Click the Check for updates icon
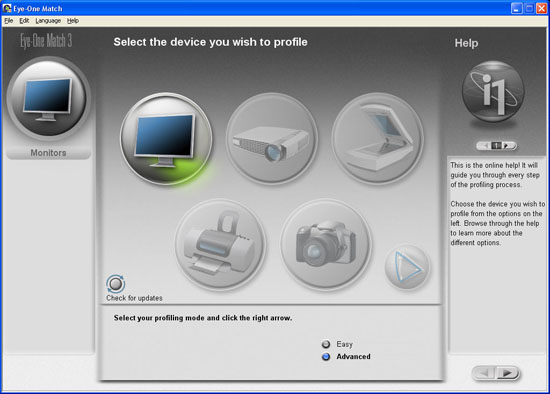Image resolution: width=550 pixels, height=394 pixels. click(115, 284)
